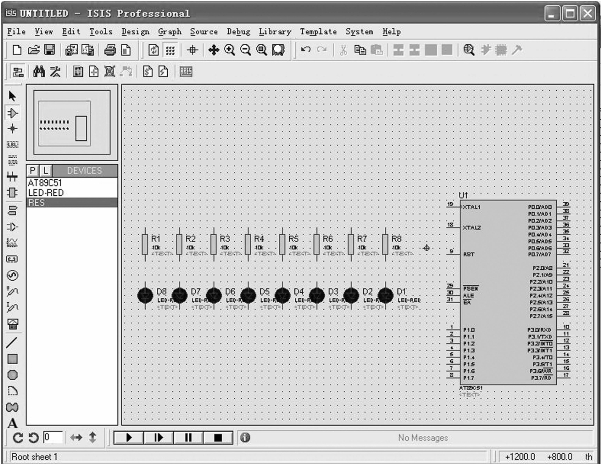
Task: Select the Current Probe tool
Action: [x=12, y=307]
